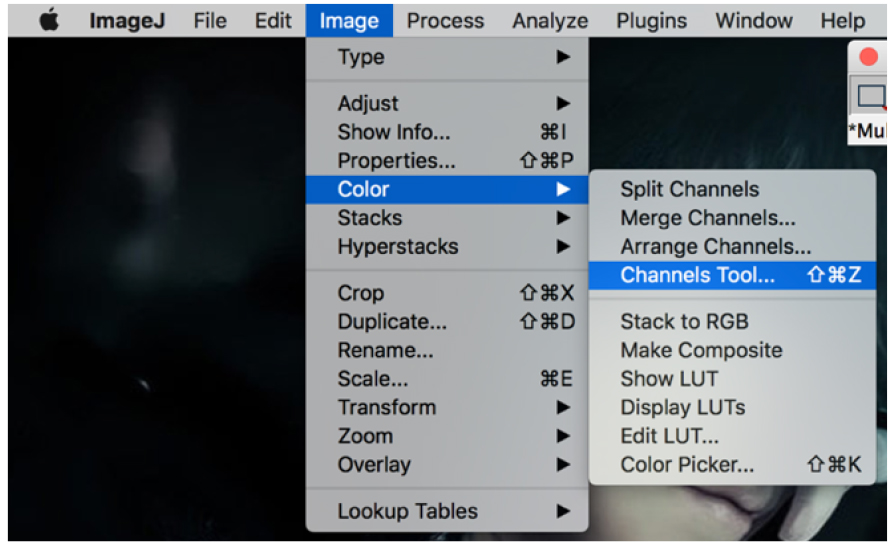Expand the Zoom submenu
Viewport: 892px width, 544px height.
[x=447, y=436]
